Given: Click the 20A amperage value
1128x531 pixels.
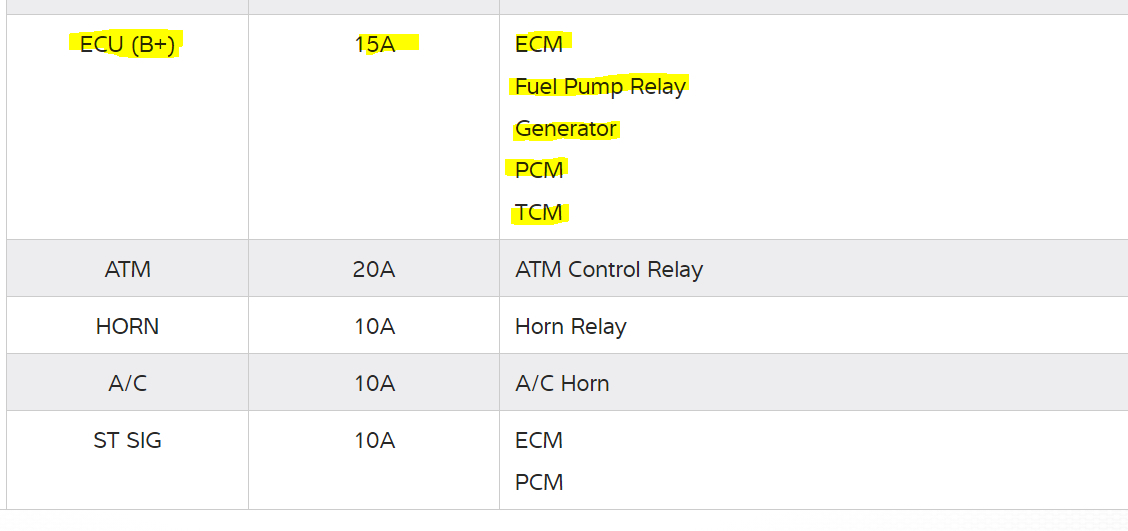Looking at the screenshot, I should (374, 269).
